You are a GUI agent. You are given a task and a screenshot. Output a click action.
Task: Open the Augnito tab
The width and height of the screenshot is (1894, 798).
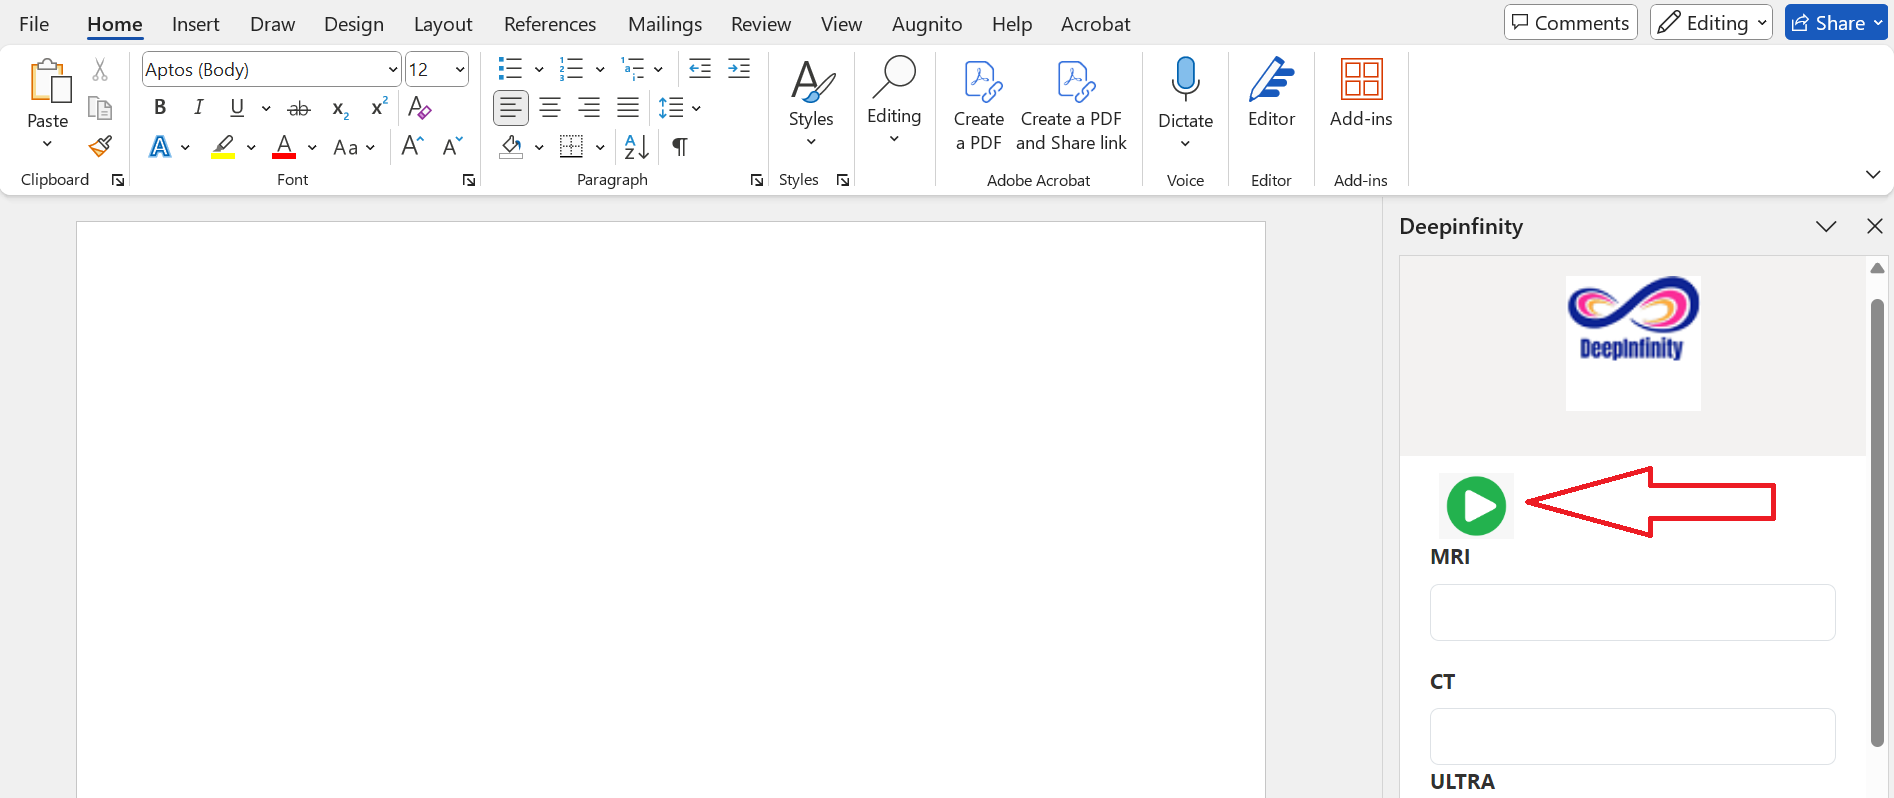[926, 24]
